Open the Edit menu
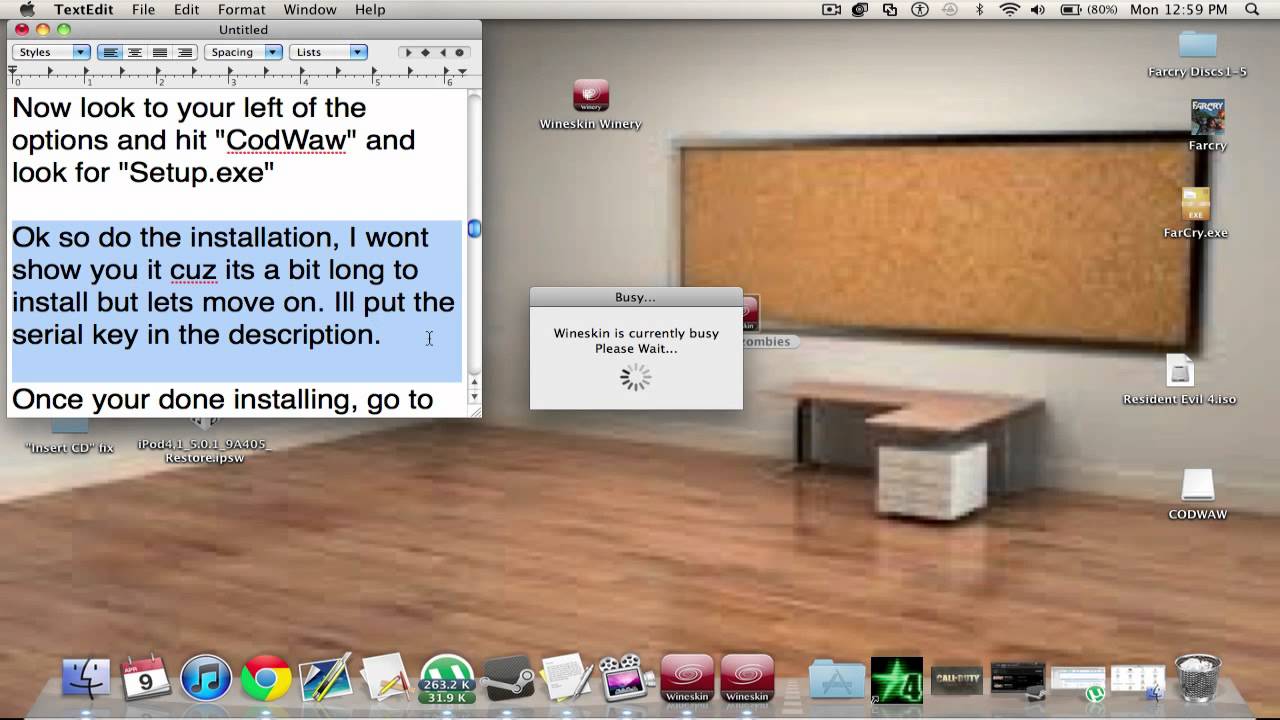This screenshot has width=1280, height=720. (186, 9)
